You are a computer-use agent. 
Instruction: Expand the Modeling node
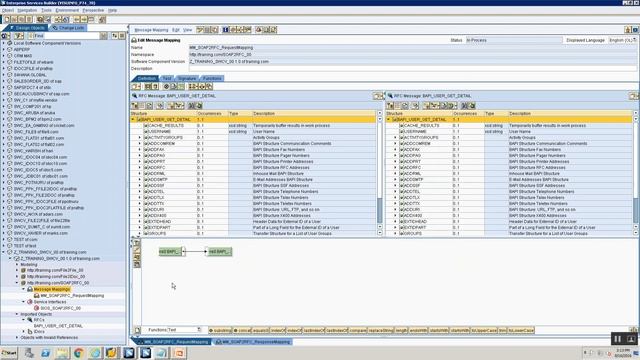pyautogui.click(x=17, y=264)
